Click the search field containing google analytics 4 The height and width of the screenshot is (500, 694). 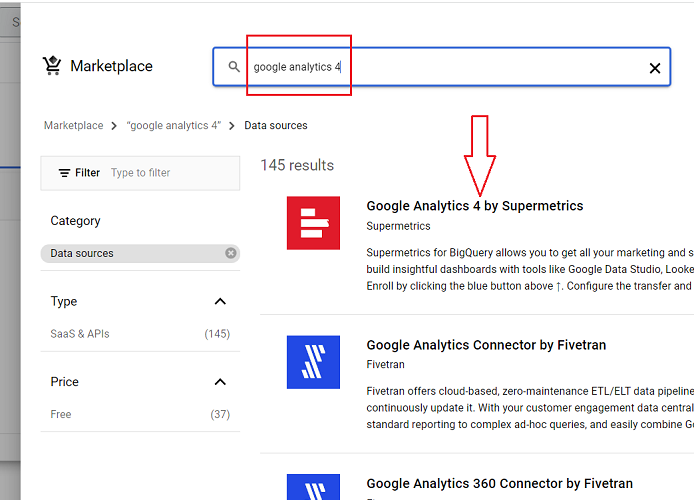pos(441,67)
